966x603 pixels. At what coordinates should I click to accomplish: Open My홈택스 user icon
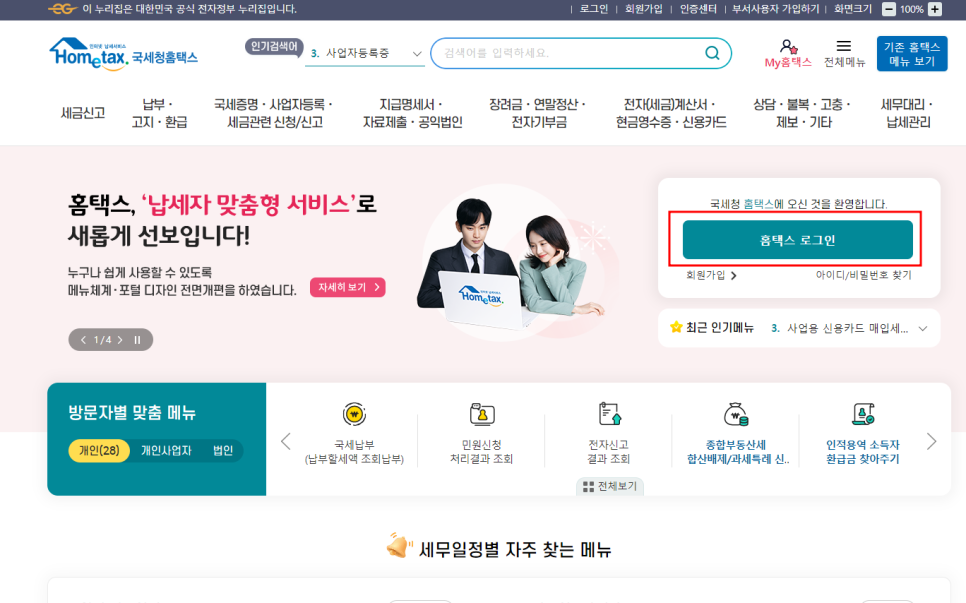pos(788,47)
